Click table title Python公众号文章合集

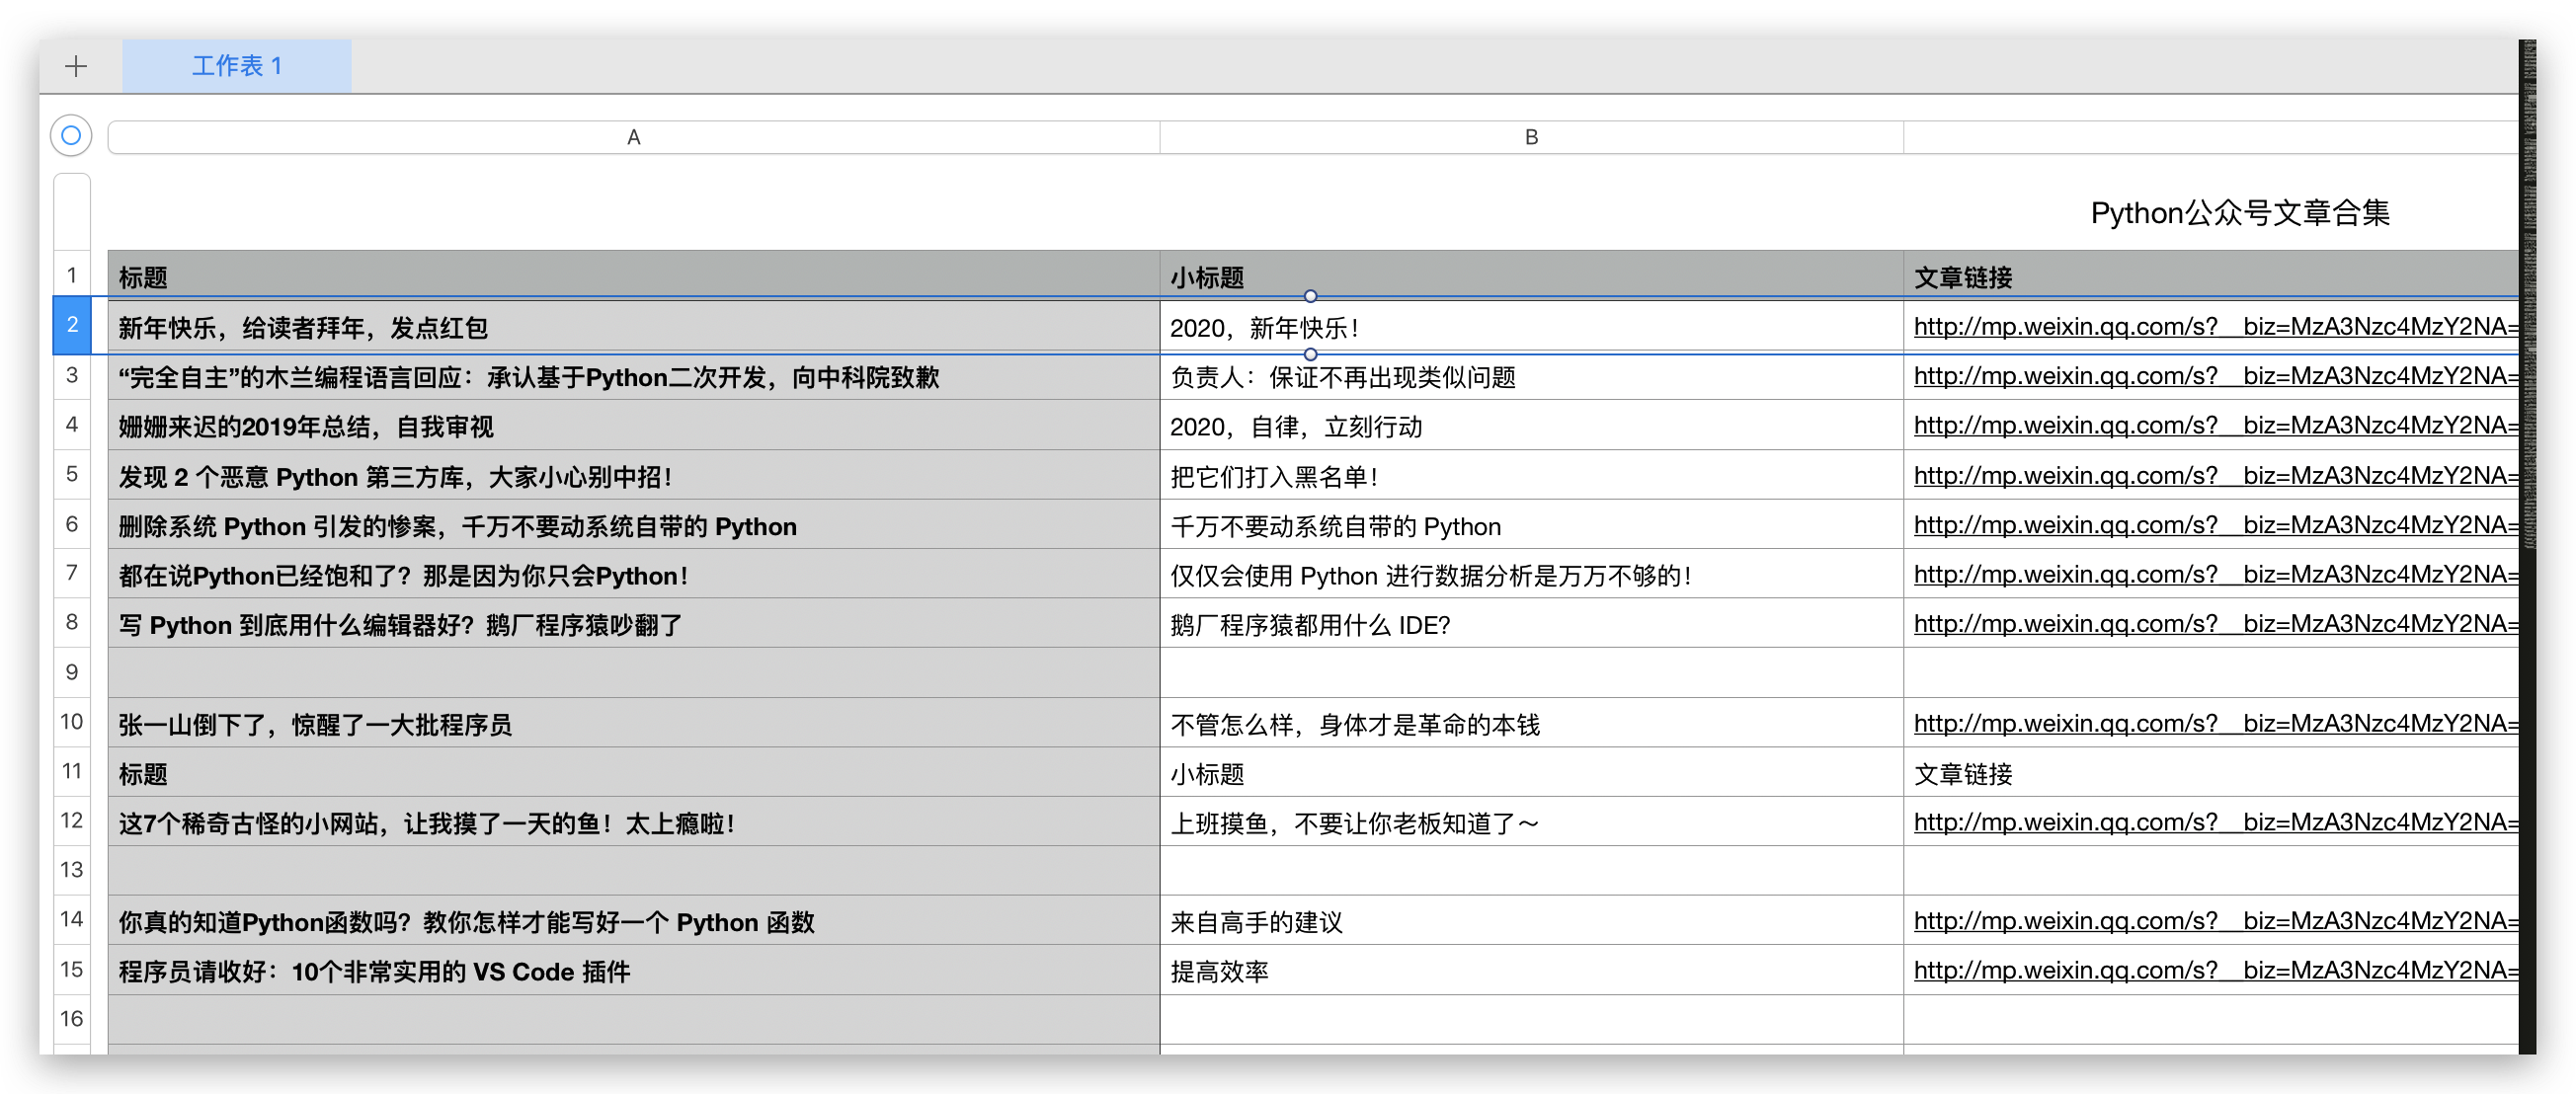pos(2239,213)
